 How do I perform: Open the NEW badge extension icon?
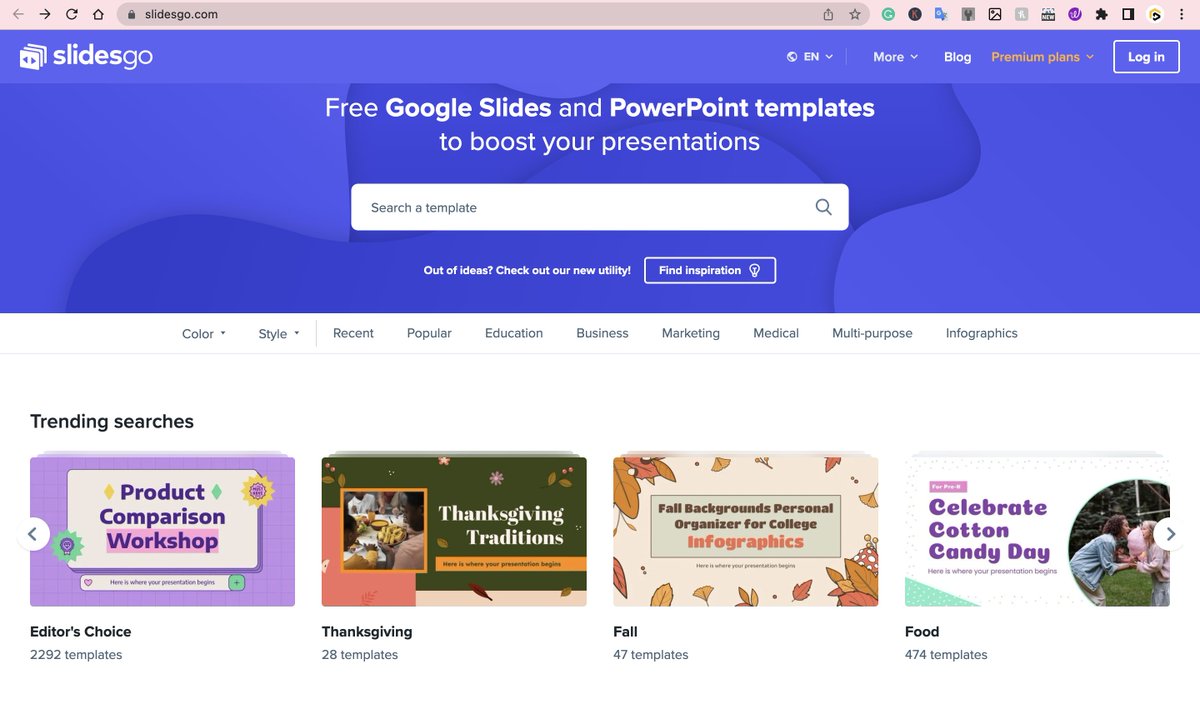point(1048,14)
